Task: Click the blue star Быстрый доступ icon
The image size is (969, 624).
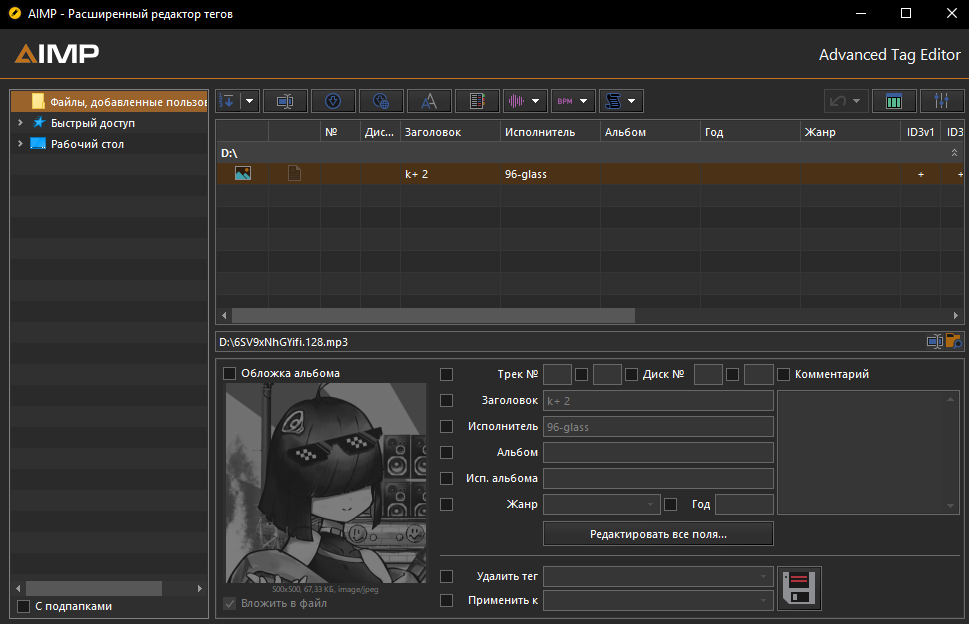Action: [x=38, y=122]
